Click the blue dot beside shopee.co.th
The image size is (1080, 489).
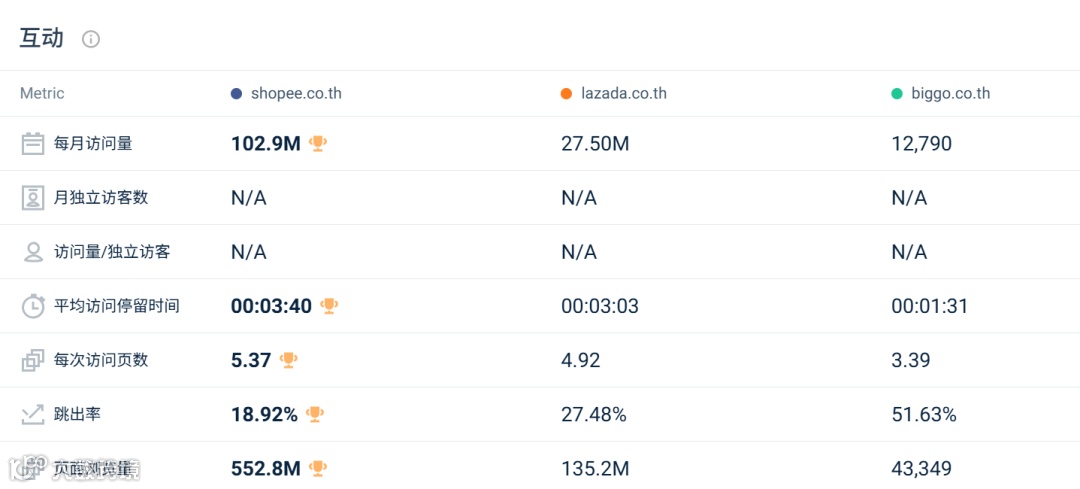[x=236, y=94]
